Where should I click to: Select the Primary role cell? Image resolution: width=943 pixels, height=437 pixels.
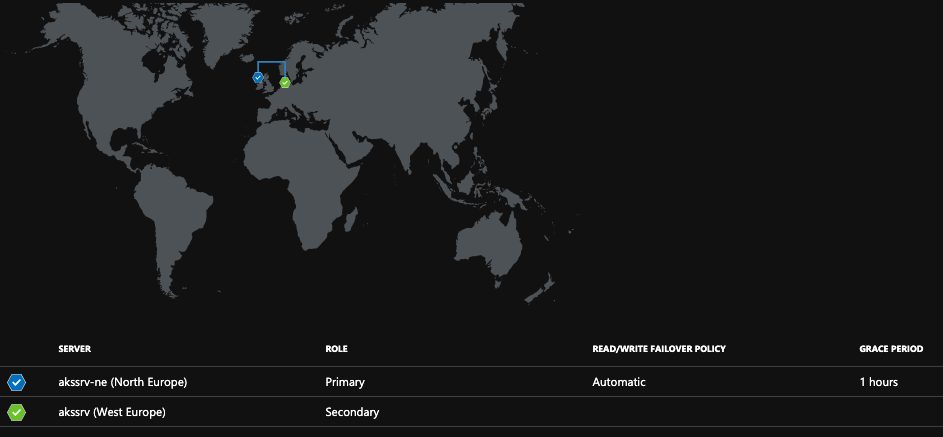pyautogui.click(x=345, y=382)
